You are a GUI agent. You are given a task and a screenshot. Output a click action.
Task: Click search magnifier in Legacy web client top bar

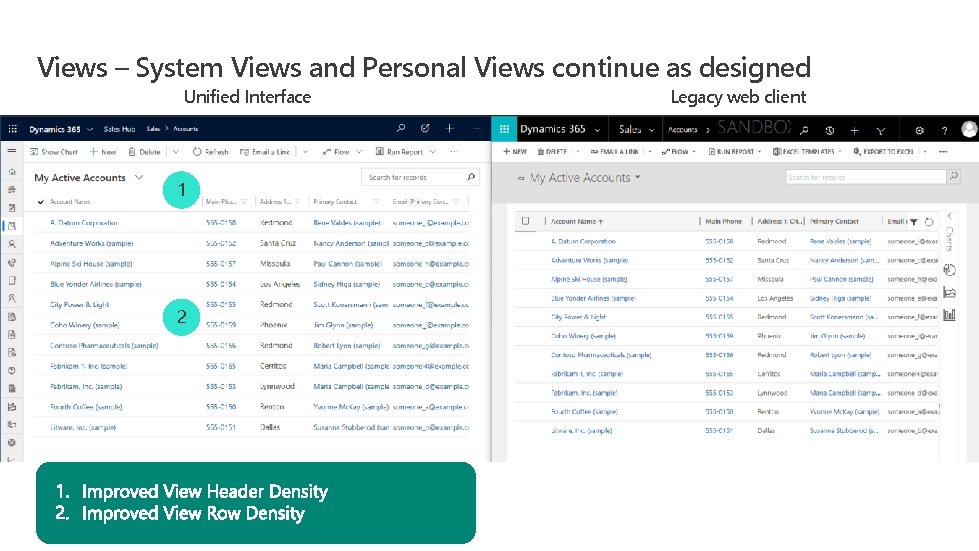point(804,130)
